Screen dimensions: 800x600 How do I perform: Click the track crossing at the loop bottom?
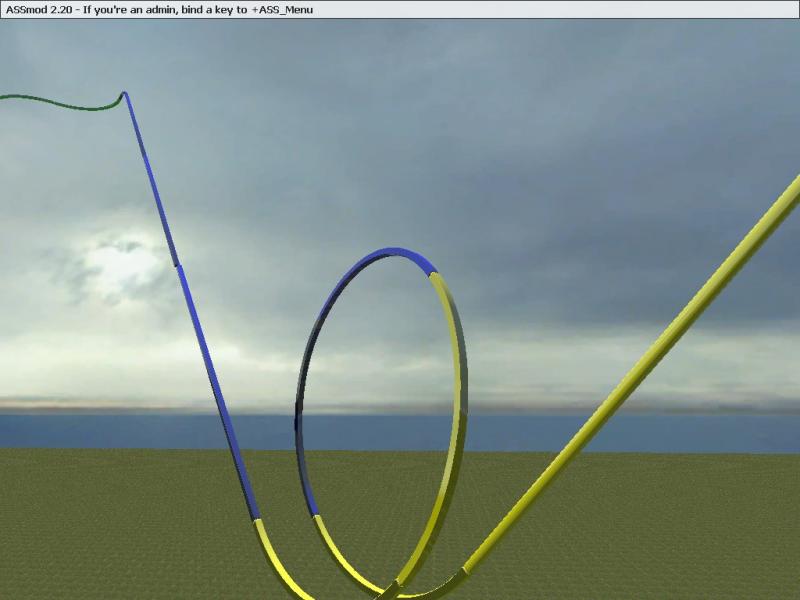tap(388, 590)
